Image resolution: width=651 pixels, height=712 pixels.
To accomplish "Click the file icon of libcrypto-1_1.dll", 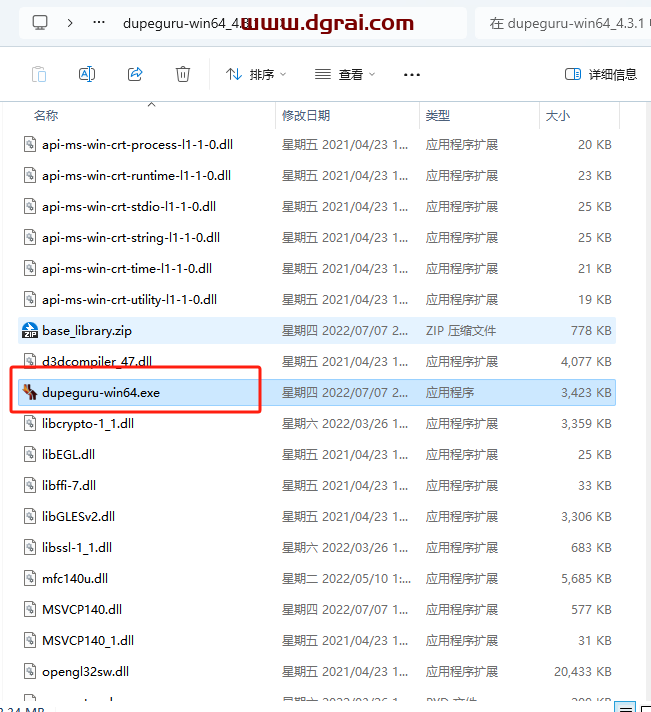I will (30, 423).
